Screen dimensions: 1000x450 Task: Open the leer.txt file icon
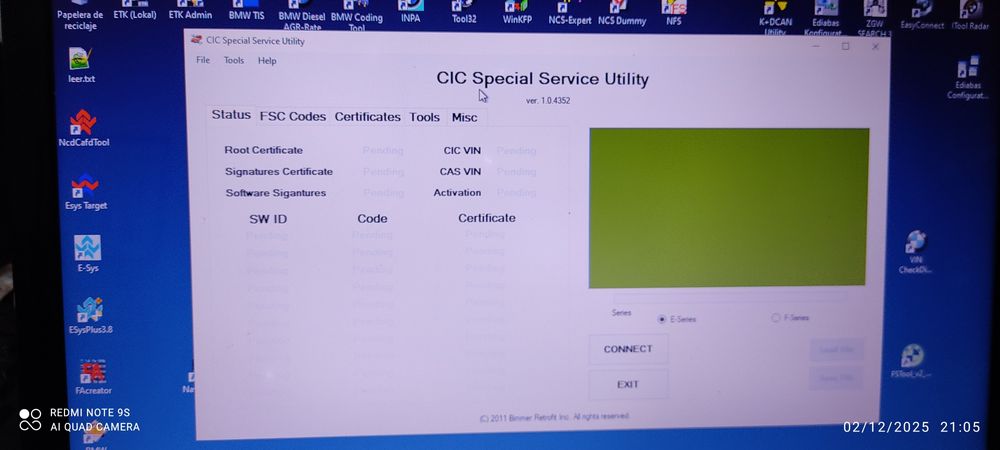pos(82,65)
